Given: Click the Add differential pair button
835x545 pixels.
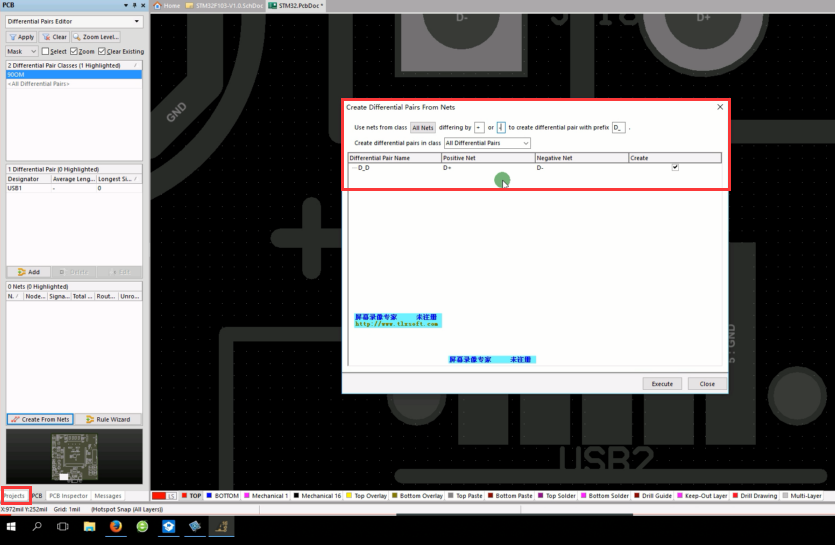Looking at the screenshot, I should 29,272.
